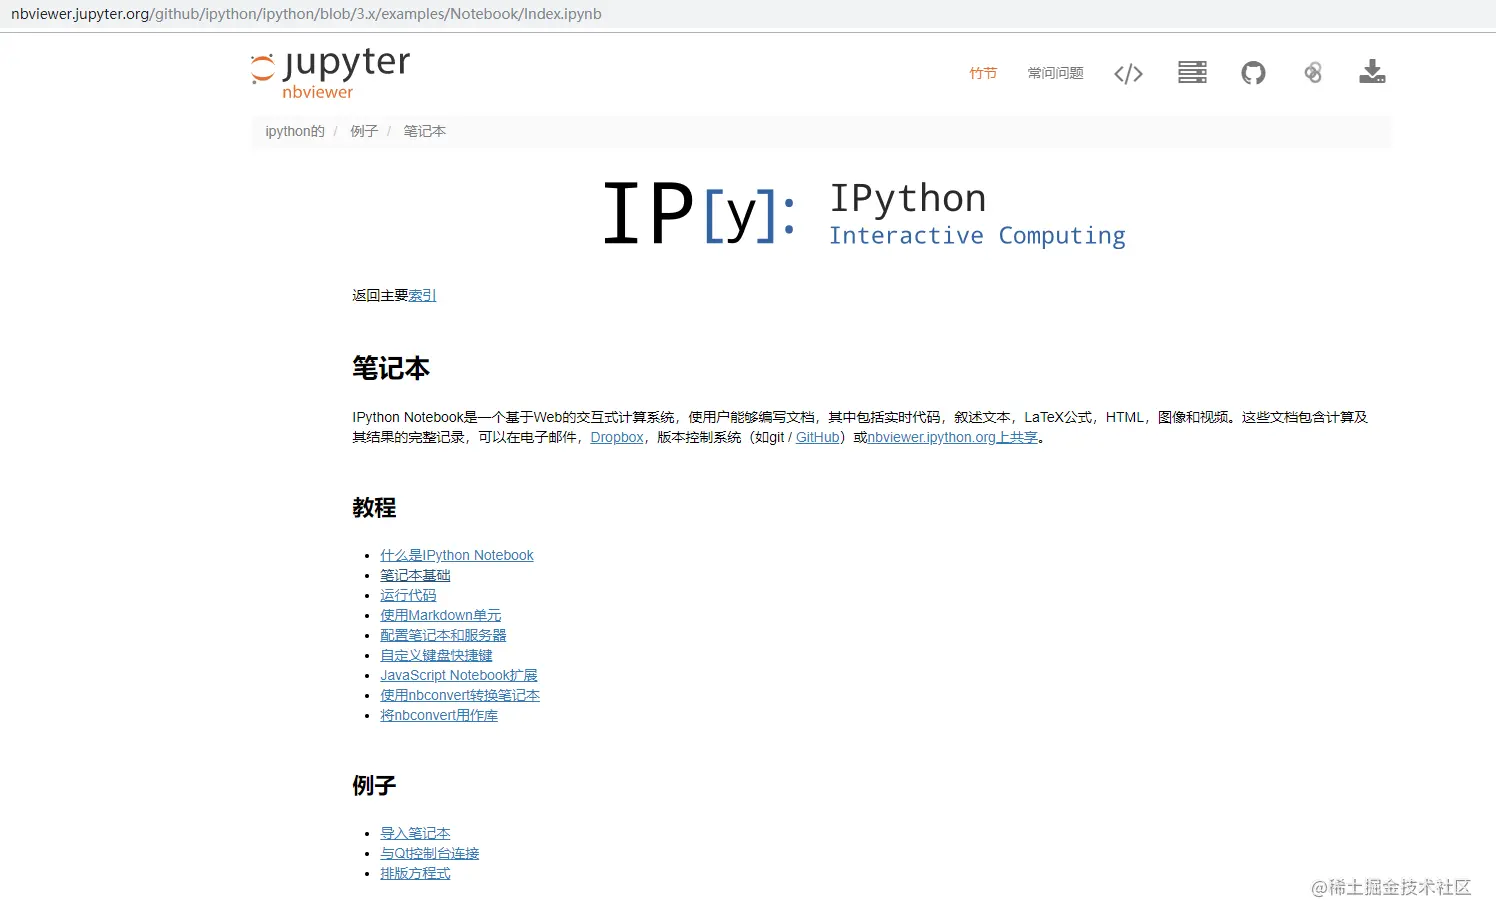Go to ipython的 breadcrumb
Screen dimensions: 1496x922
295,131
